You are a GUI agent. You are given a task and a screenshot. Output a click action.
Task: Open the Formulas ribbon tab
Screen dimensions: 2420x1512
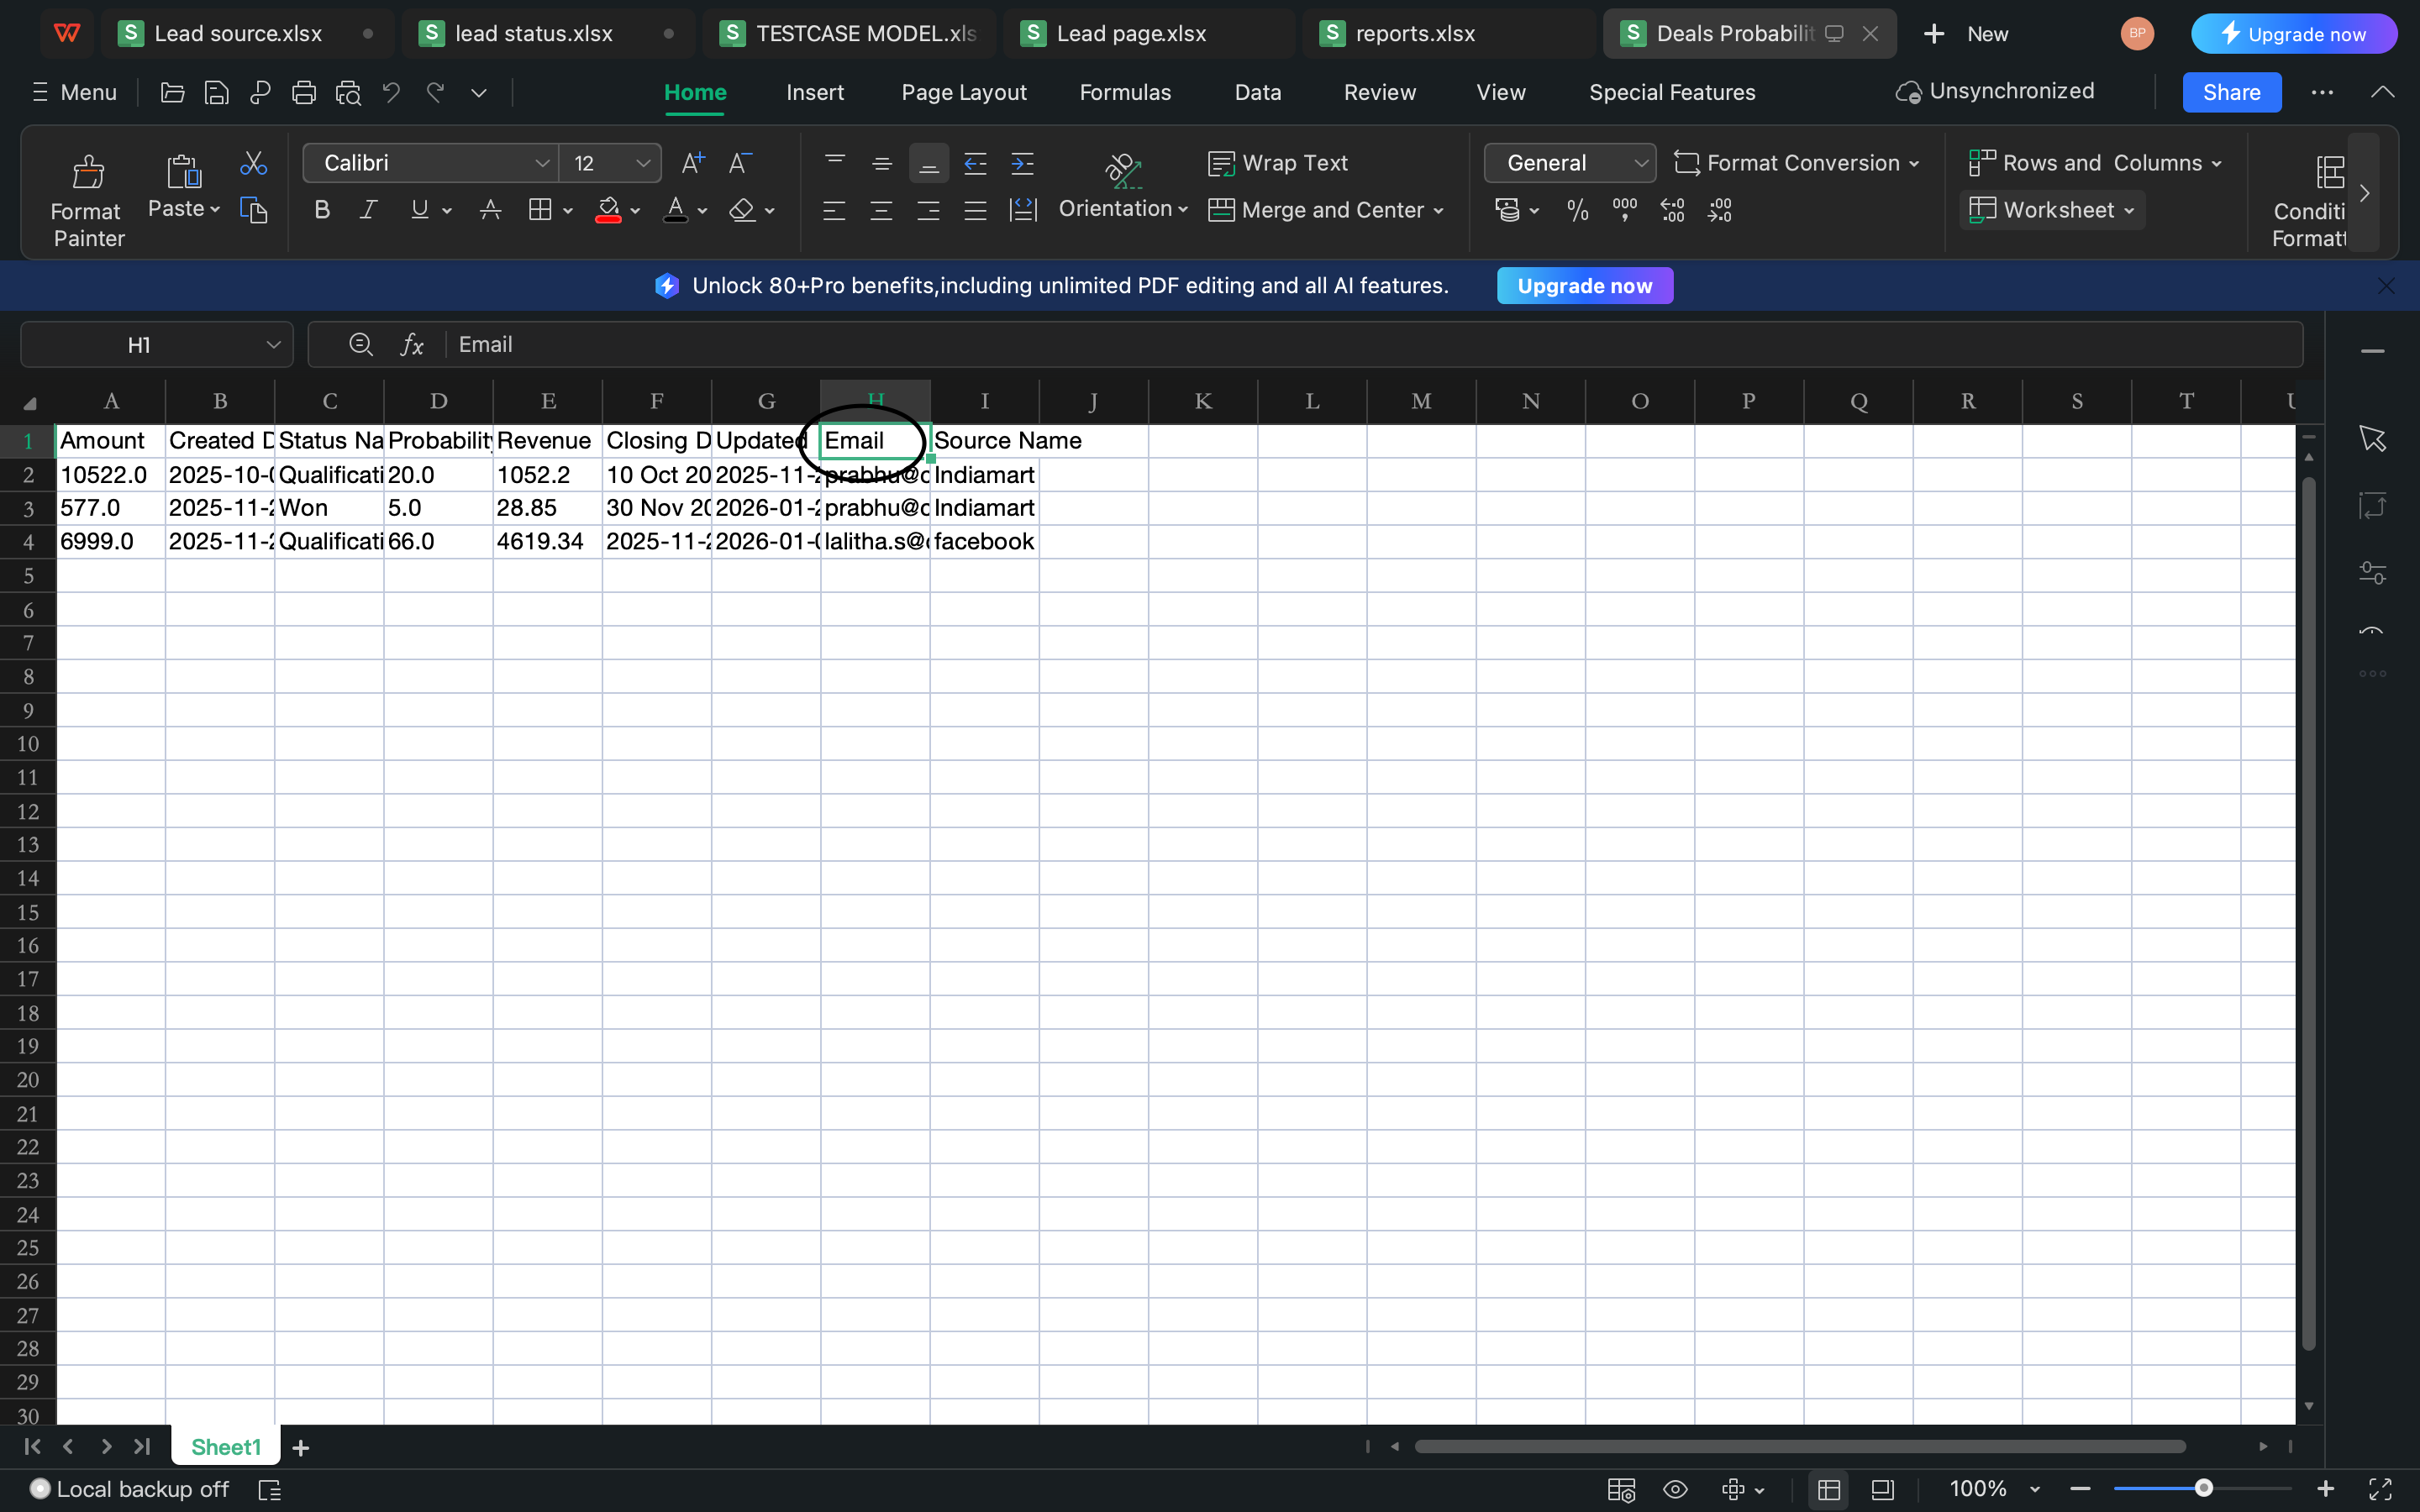tap(1125, 93)
